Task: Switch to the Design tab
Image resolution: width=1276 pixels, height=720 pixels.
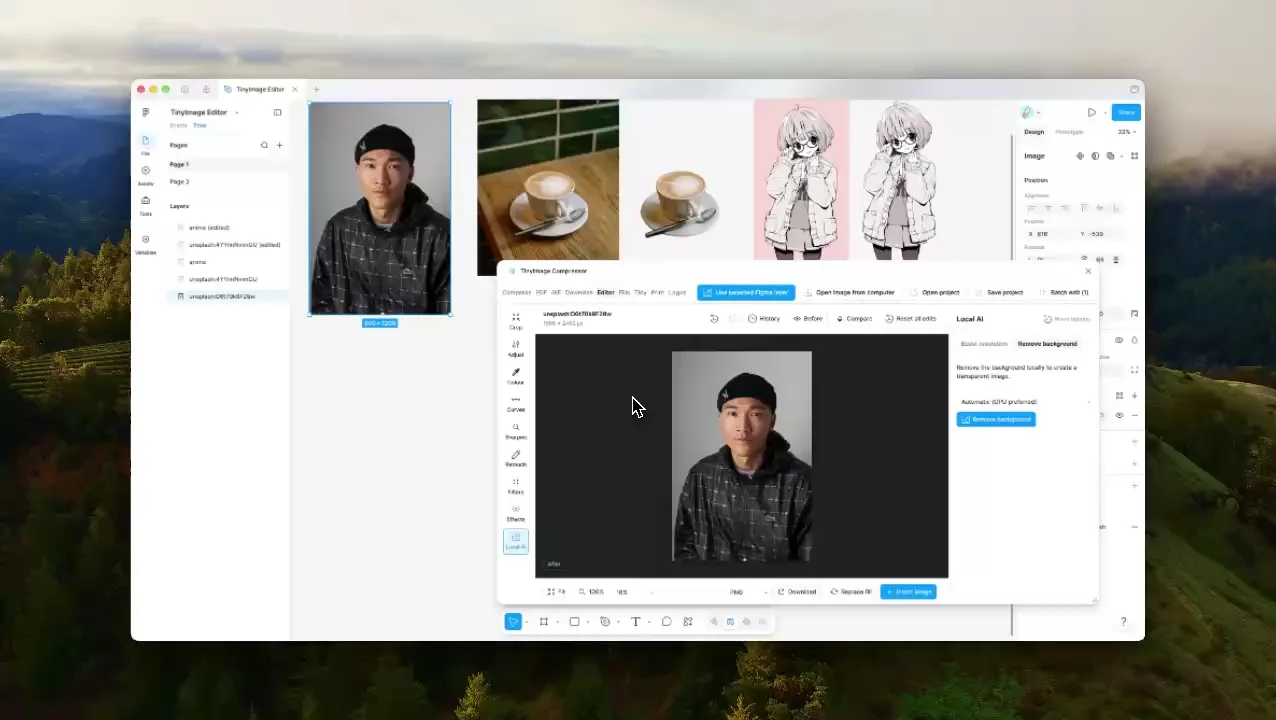Action: pyautogui.click(x=1034, y=132)
